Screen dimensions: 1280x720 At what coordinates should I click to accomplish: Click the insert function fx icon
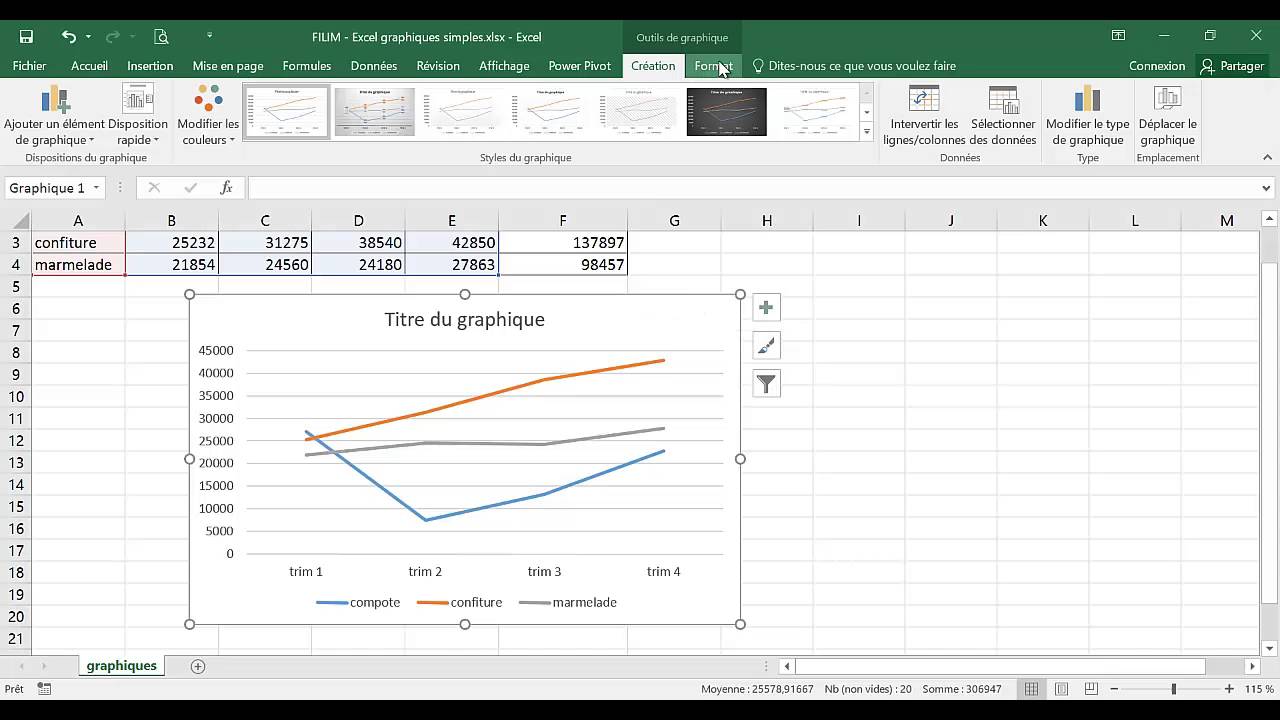click(226, 187)
